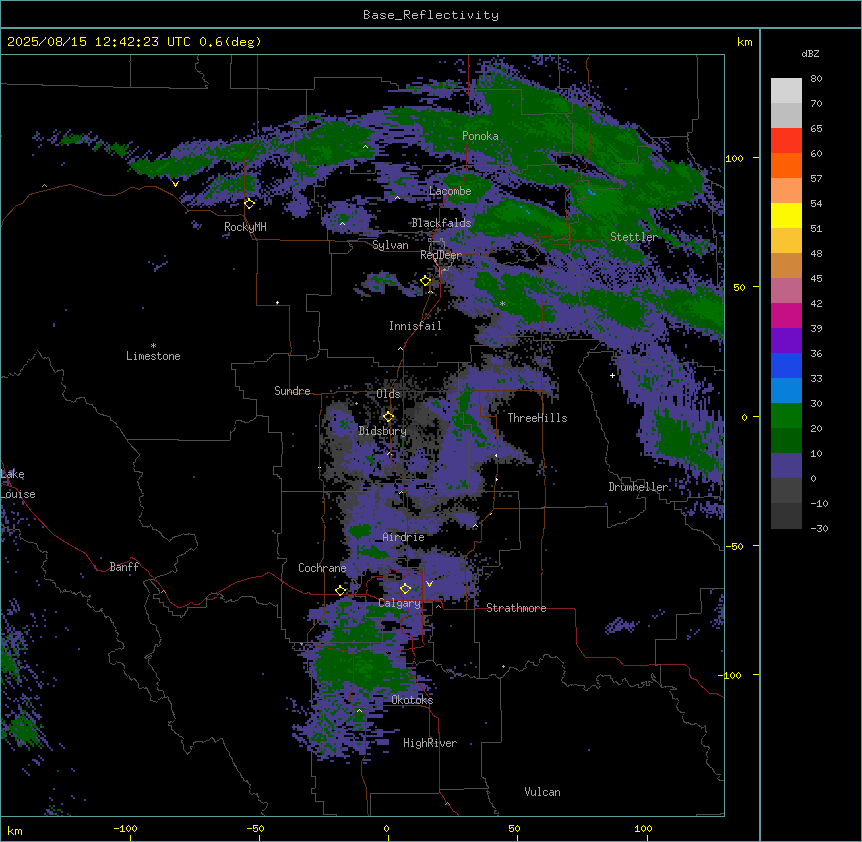Click the Didsbury town label
The width and height of the screenshot is (862, 842).
(383, 431)
